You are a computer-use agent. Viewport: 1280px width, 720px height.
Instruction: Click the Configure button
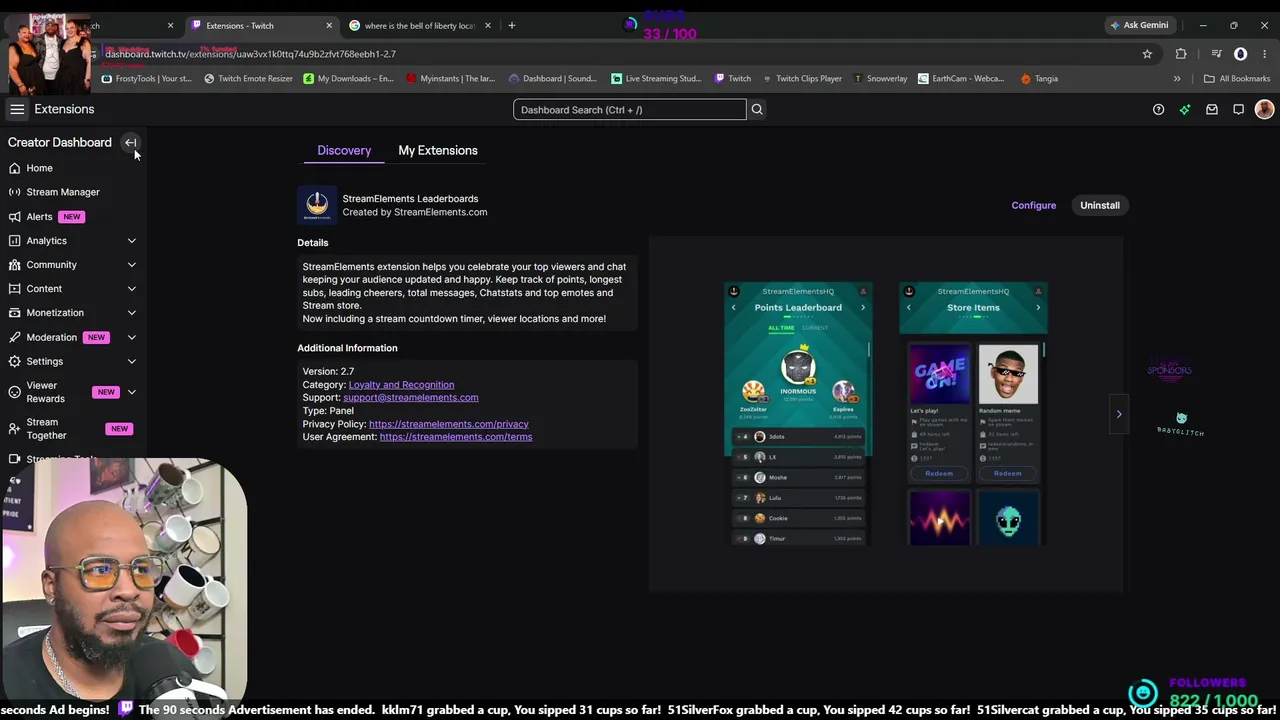pos(1034,205)
